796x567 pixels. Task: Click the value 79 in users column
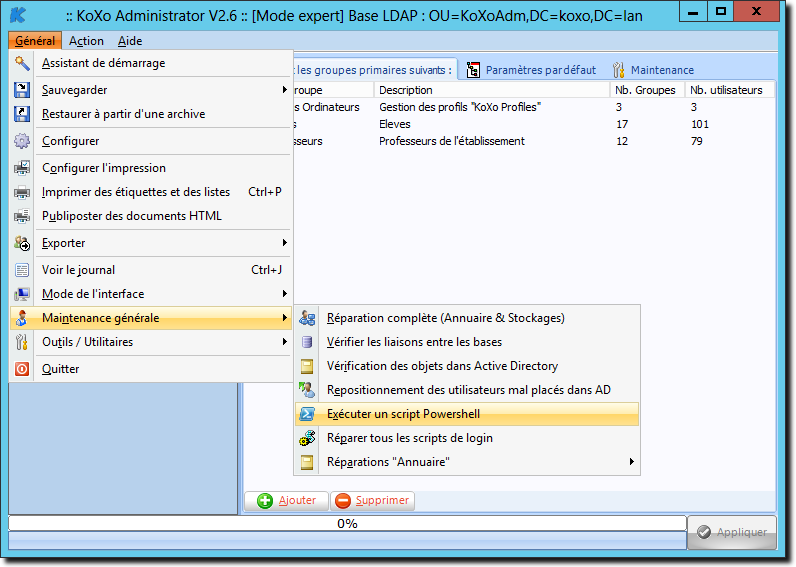point(696,141)
